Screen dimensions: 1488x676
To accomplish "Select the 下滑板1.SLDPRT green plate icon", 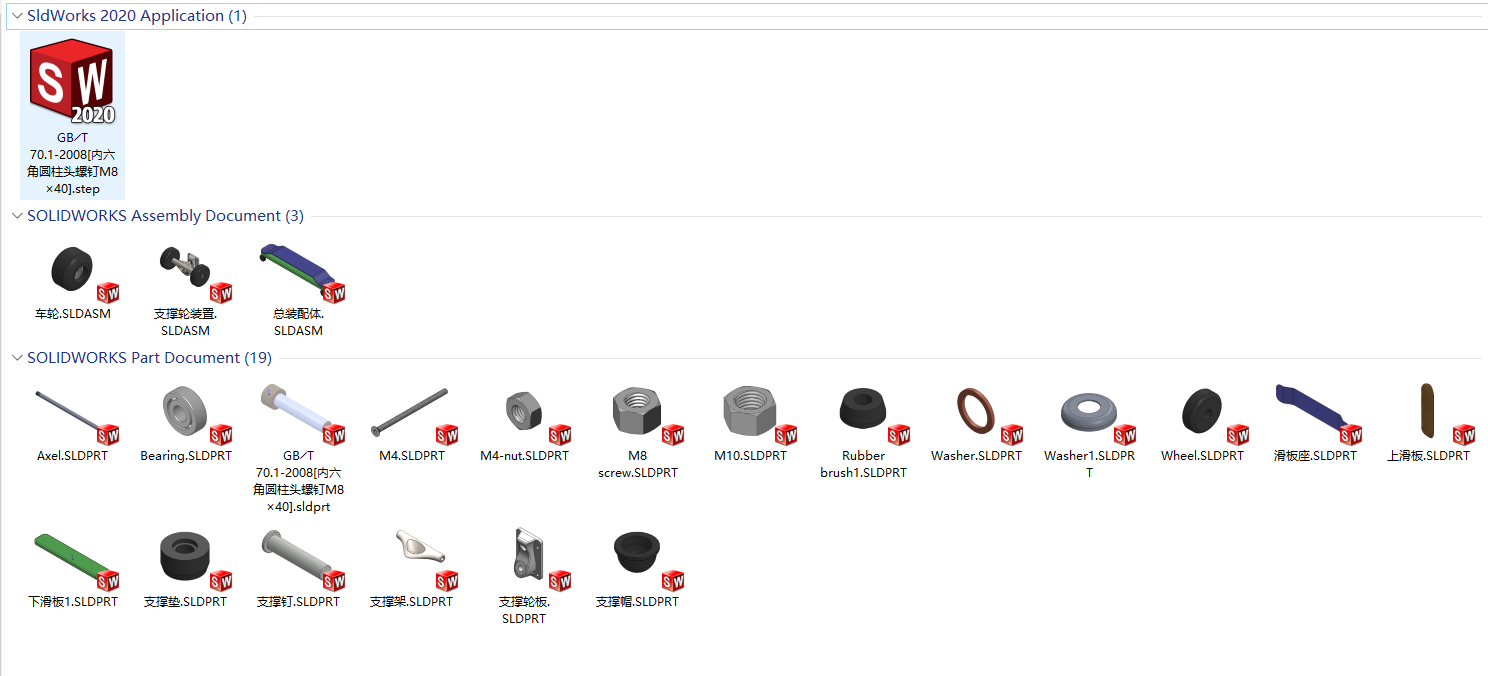I will click(78, 561).
